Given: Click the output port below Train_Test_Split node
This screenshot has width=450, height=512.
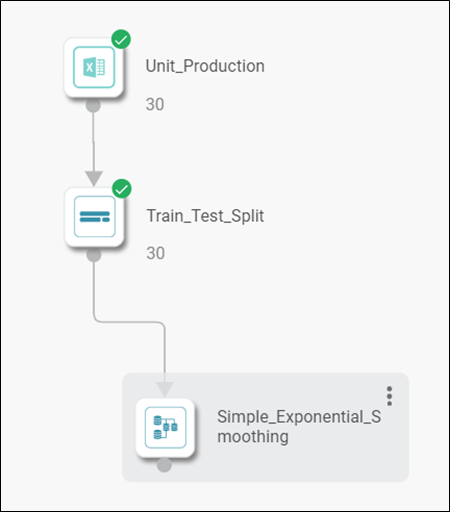Looking at the screenshot, I should point(94,255).
